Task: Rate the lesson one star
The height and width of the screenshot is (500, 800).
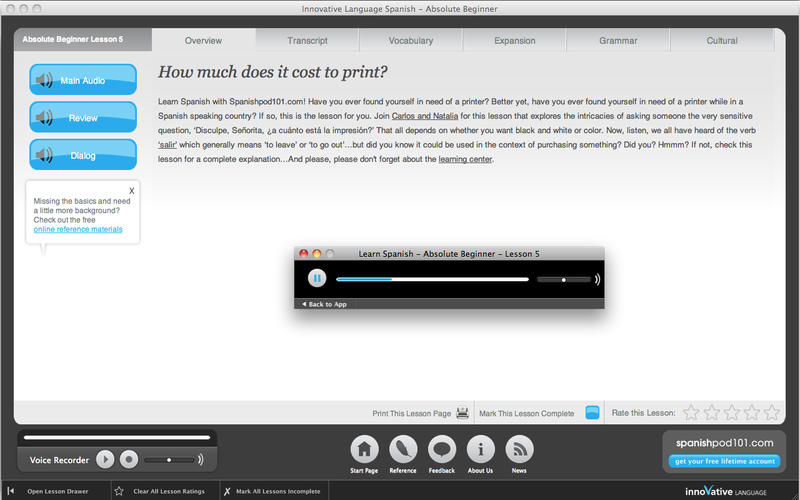Action: 691,412
